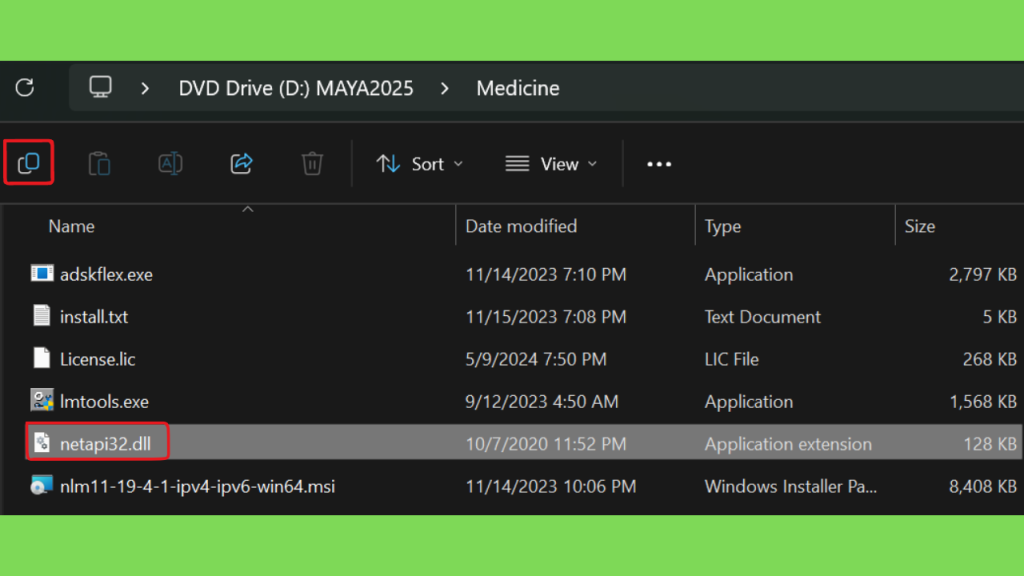
Task: Select the file named install.txt
Action: coord(94,317)
